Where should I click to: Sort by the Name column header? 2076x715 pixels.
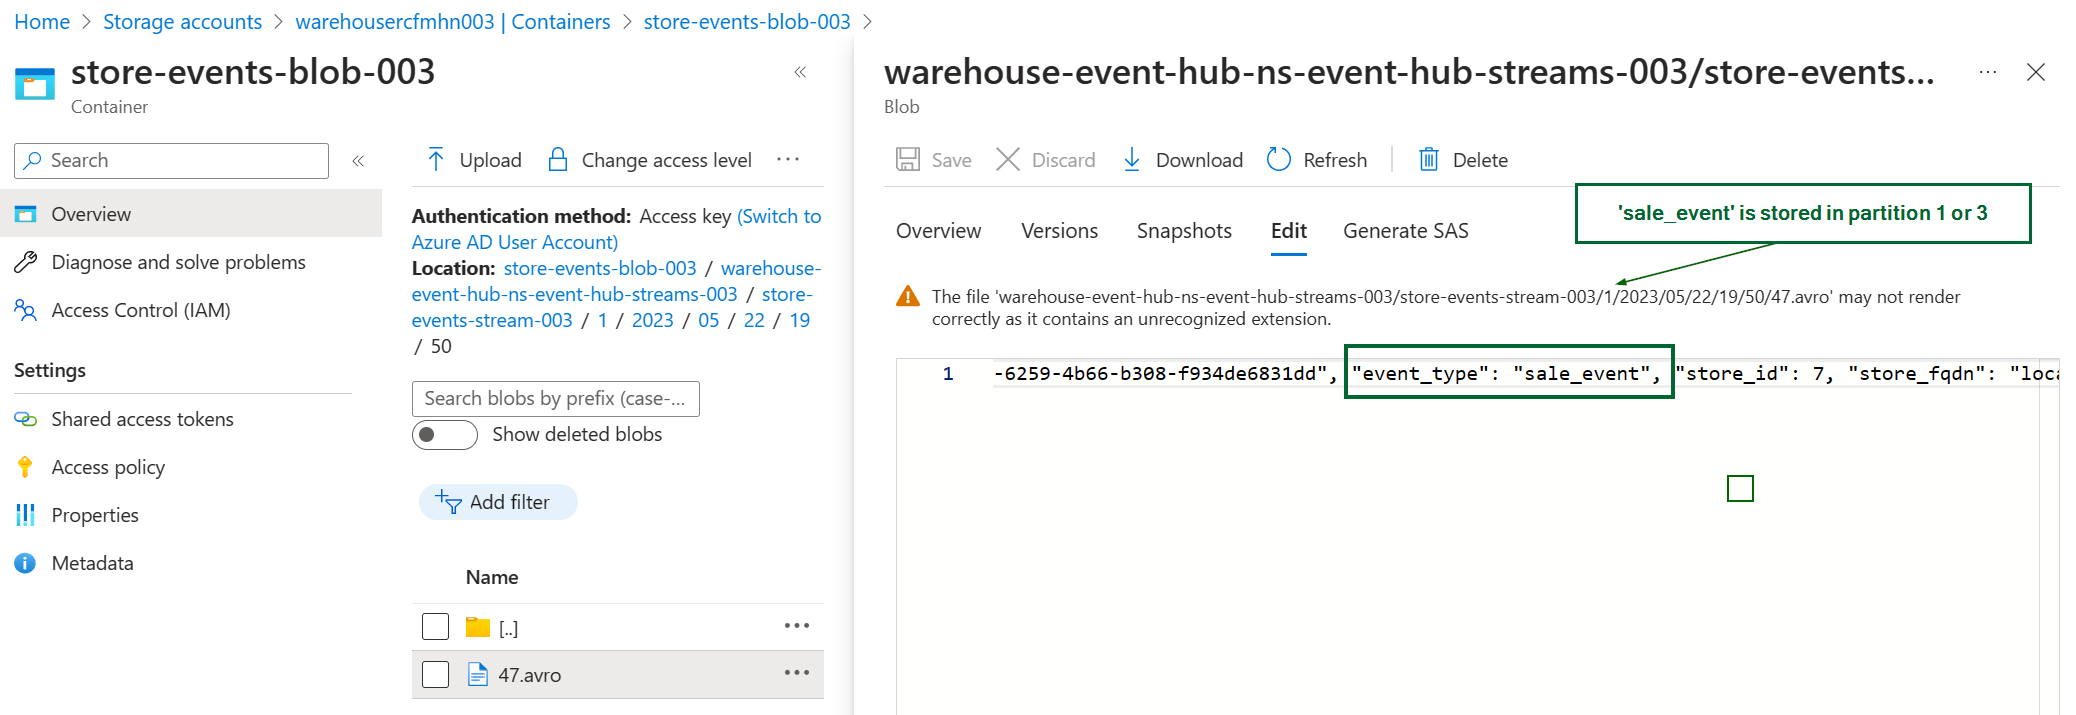coord(492,577)
